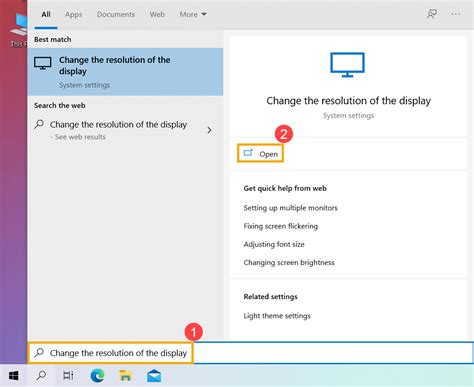
Task: Click magnifier icon beside web search result
Action: point(39,124)
